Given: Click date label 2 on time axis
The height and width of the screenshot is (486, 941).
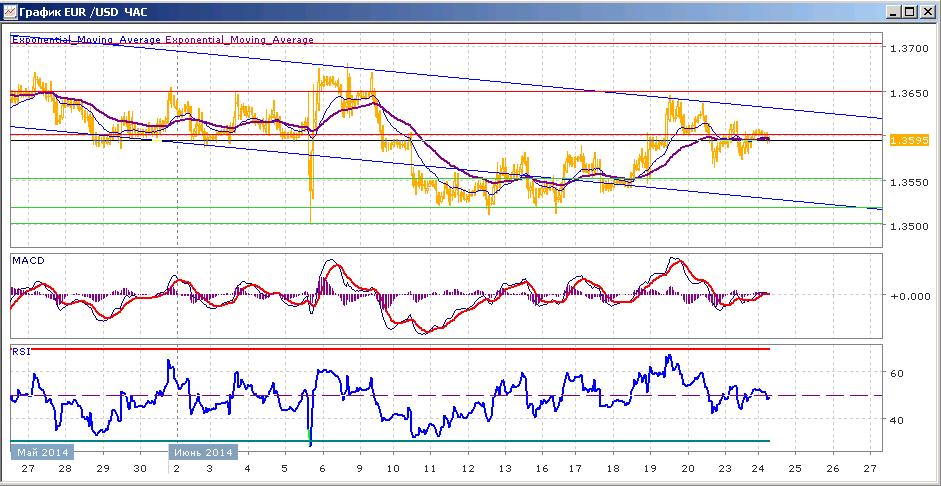Looking at the screenshot, I should click(x=176, y=469).
